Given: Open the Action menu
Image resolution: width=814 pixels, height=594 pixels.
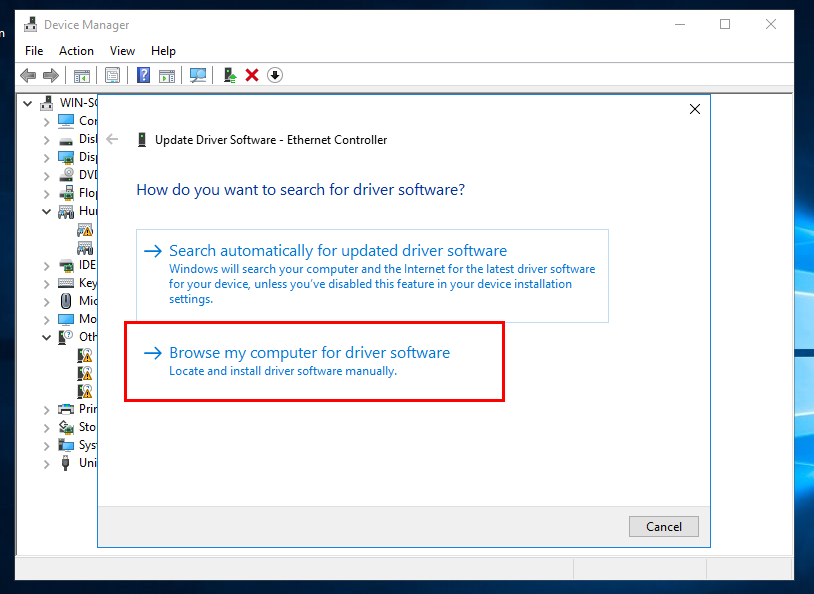Looking at the screenshot, I should pos(76,51).
